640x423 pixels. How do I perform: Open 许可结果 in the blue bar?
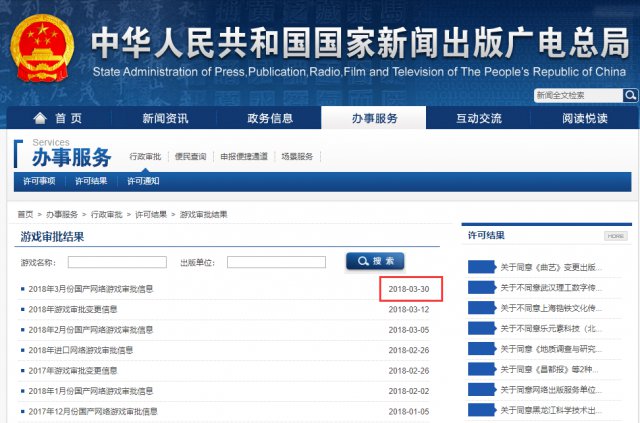(91, 181)
